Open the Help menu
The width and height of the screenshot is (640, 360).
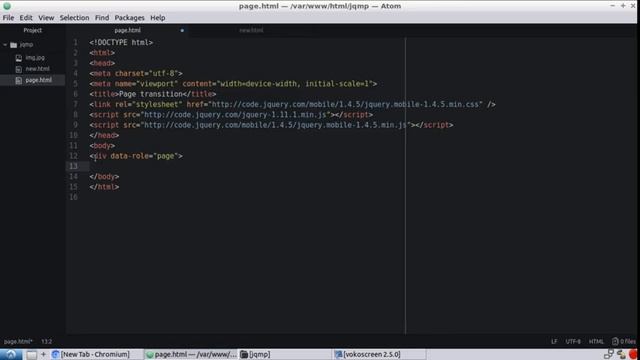coord(158,18)
